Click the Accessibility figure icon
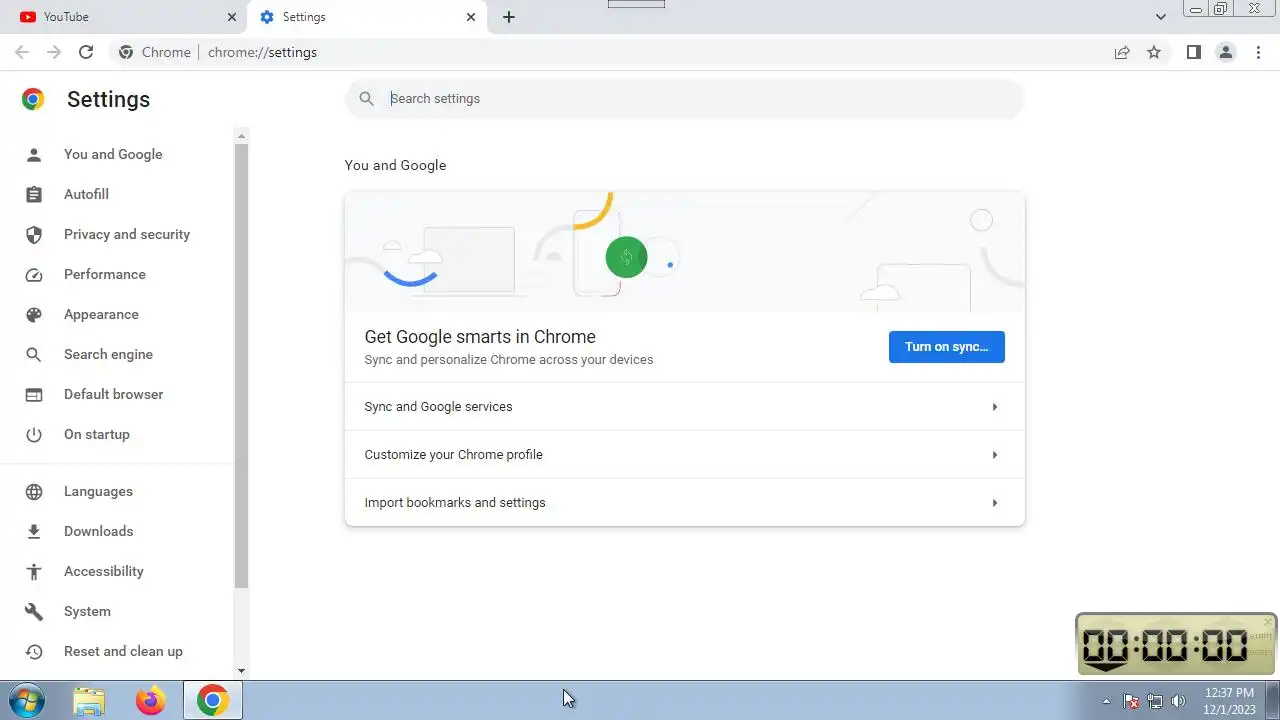Viewport: 1280px width, 720px height. click(x=34, y=571)
